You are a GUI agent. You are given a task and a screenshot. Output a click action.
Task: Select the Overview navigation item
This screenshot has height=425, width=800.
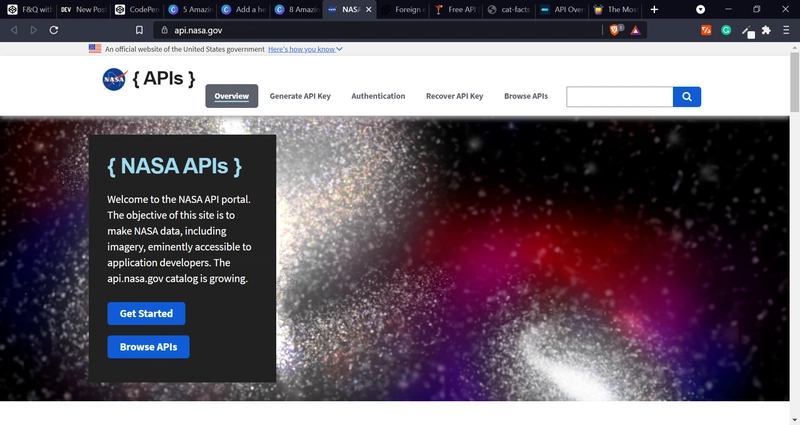pos(232,96)
